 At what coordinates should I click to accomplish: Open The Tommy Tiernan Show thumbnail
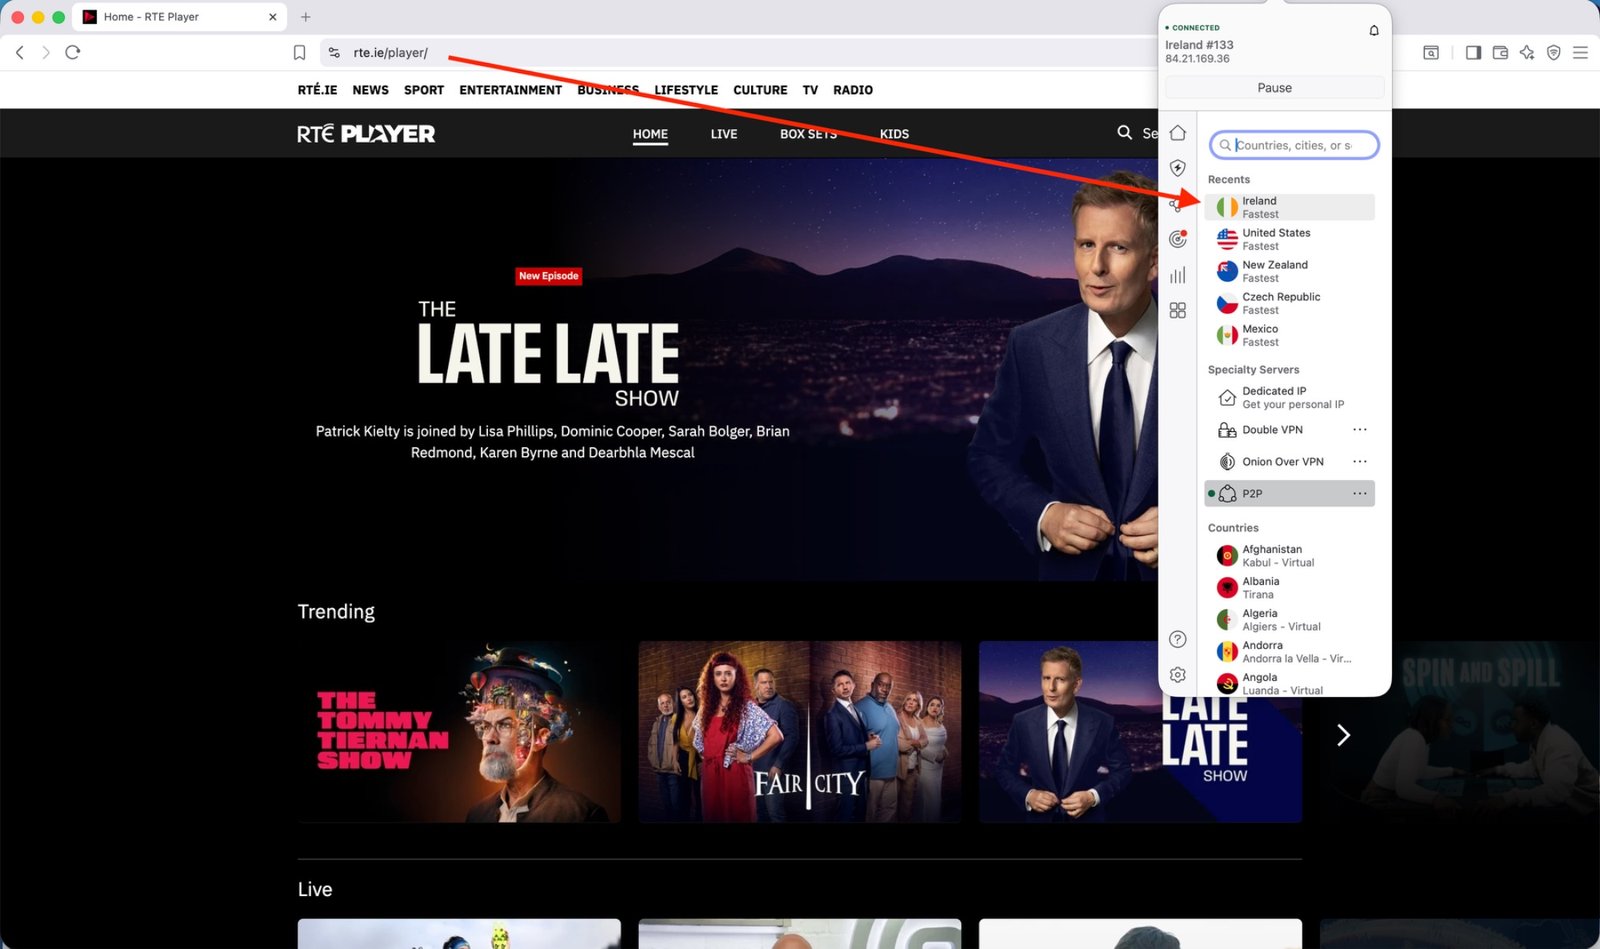coord(458,731)
